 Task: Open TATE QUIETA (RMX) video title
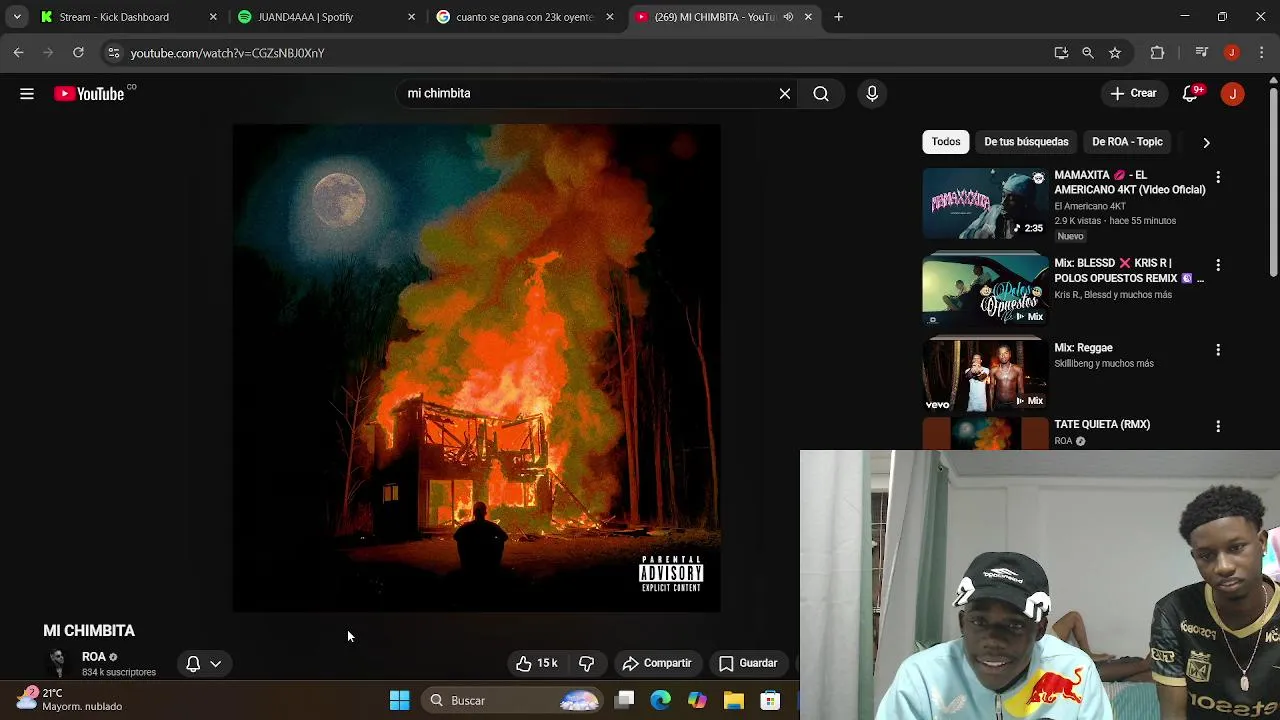pos(1102,424)
